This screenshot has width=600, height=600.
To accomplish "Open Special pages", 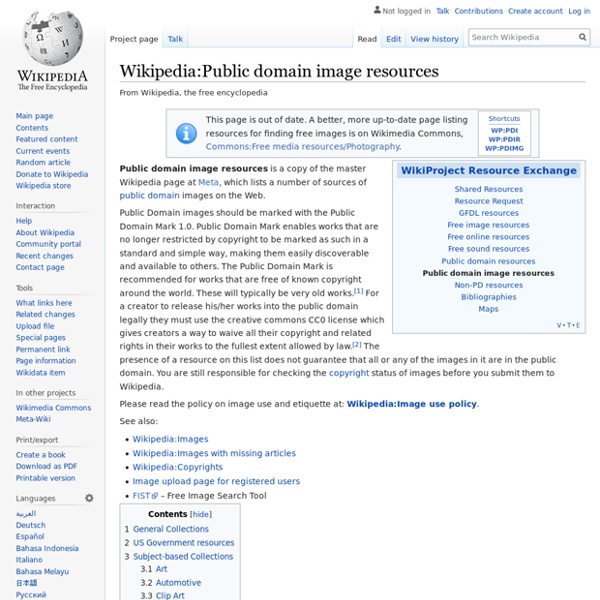I will click(x=41, y=338).
